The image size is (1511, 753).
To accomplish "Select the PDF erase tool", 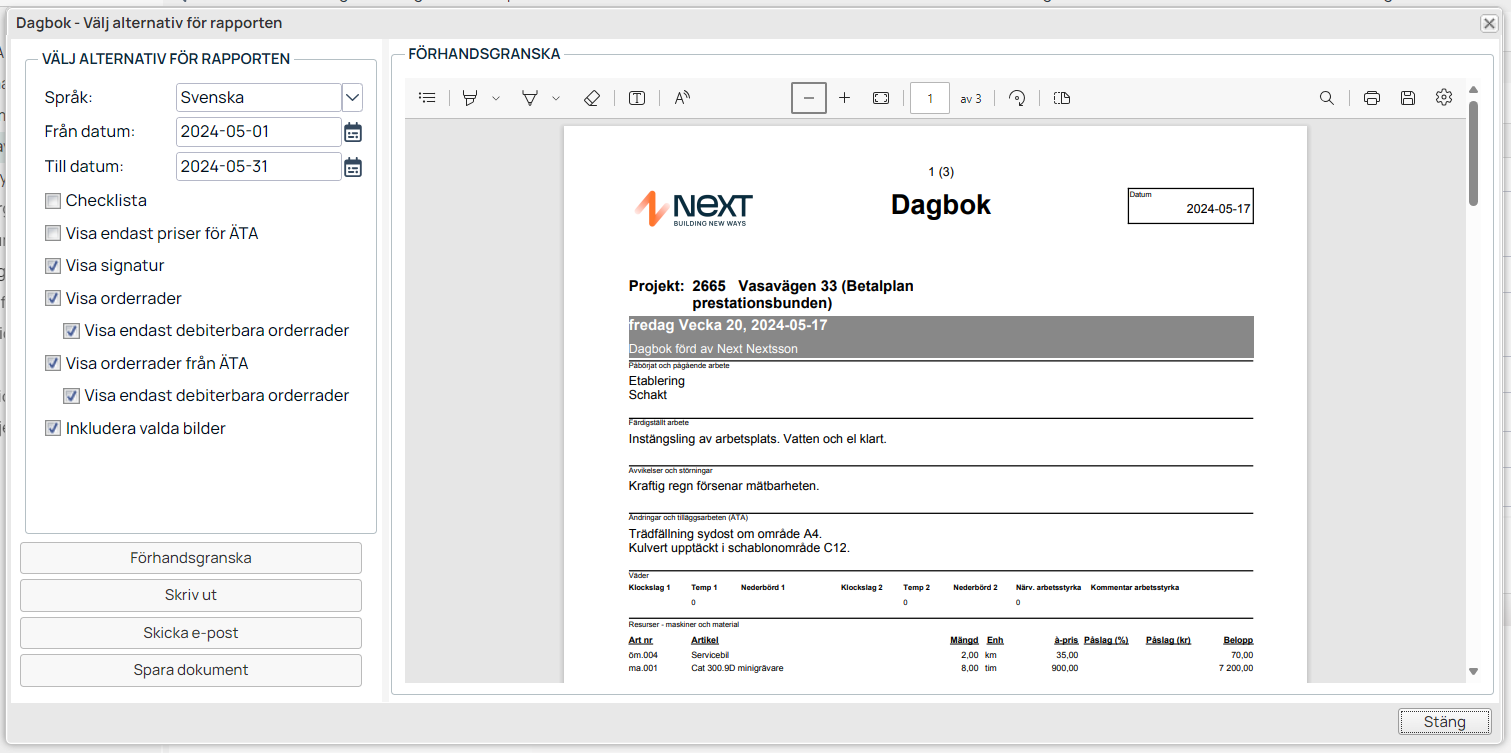I will click(x=591, y=98).
